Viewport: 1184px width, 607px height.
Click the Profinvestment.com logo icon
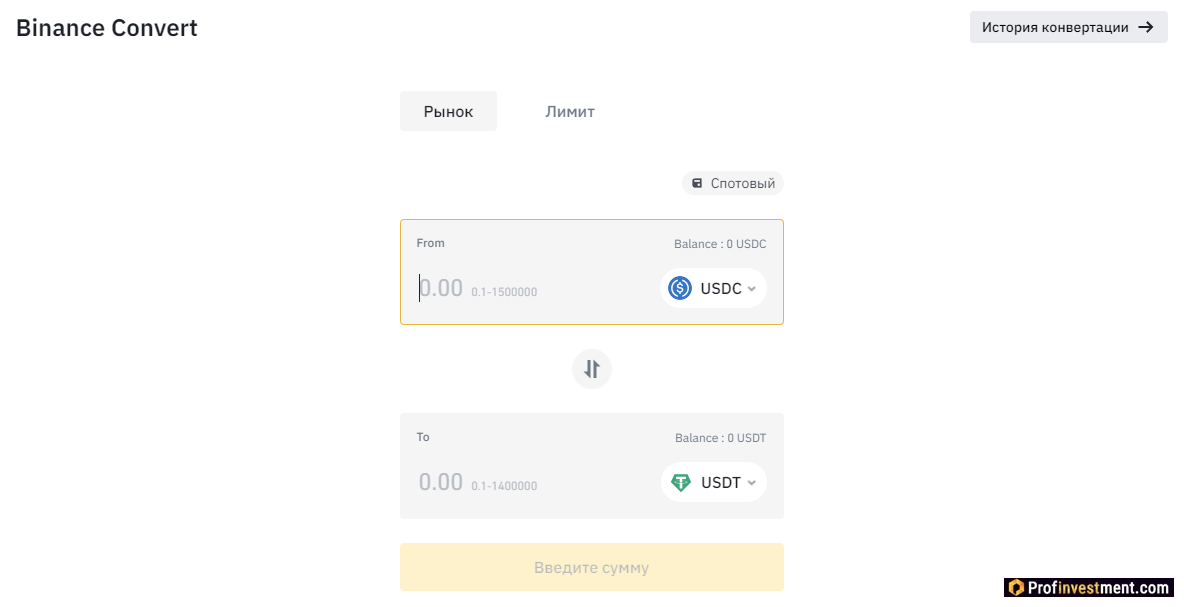1016,587
